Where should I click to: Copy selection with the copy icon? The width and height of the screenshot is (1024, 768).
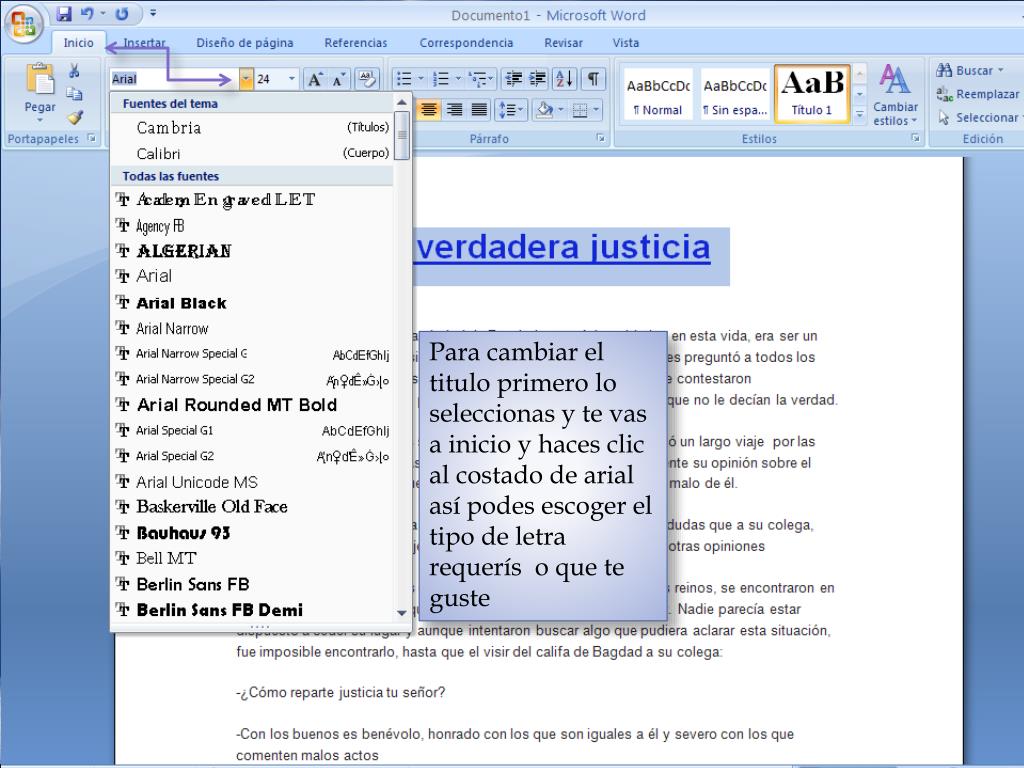point(74,94)
